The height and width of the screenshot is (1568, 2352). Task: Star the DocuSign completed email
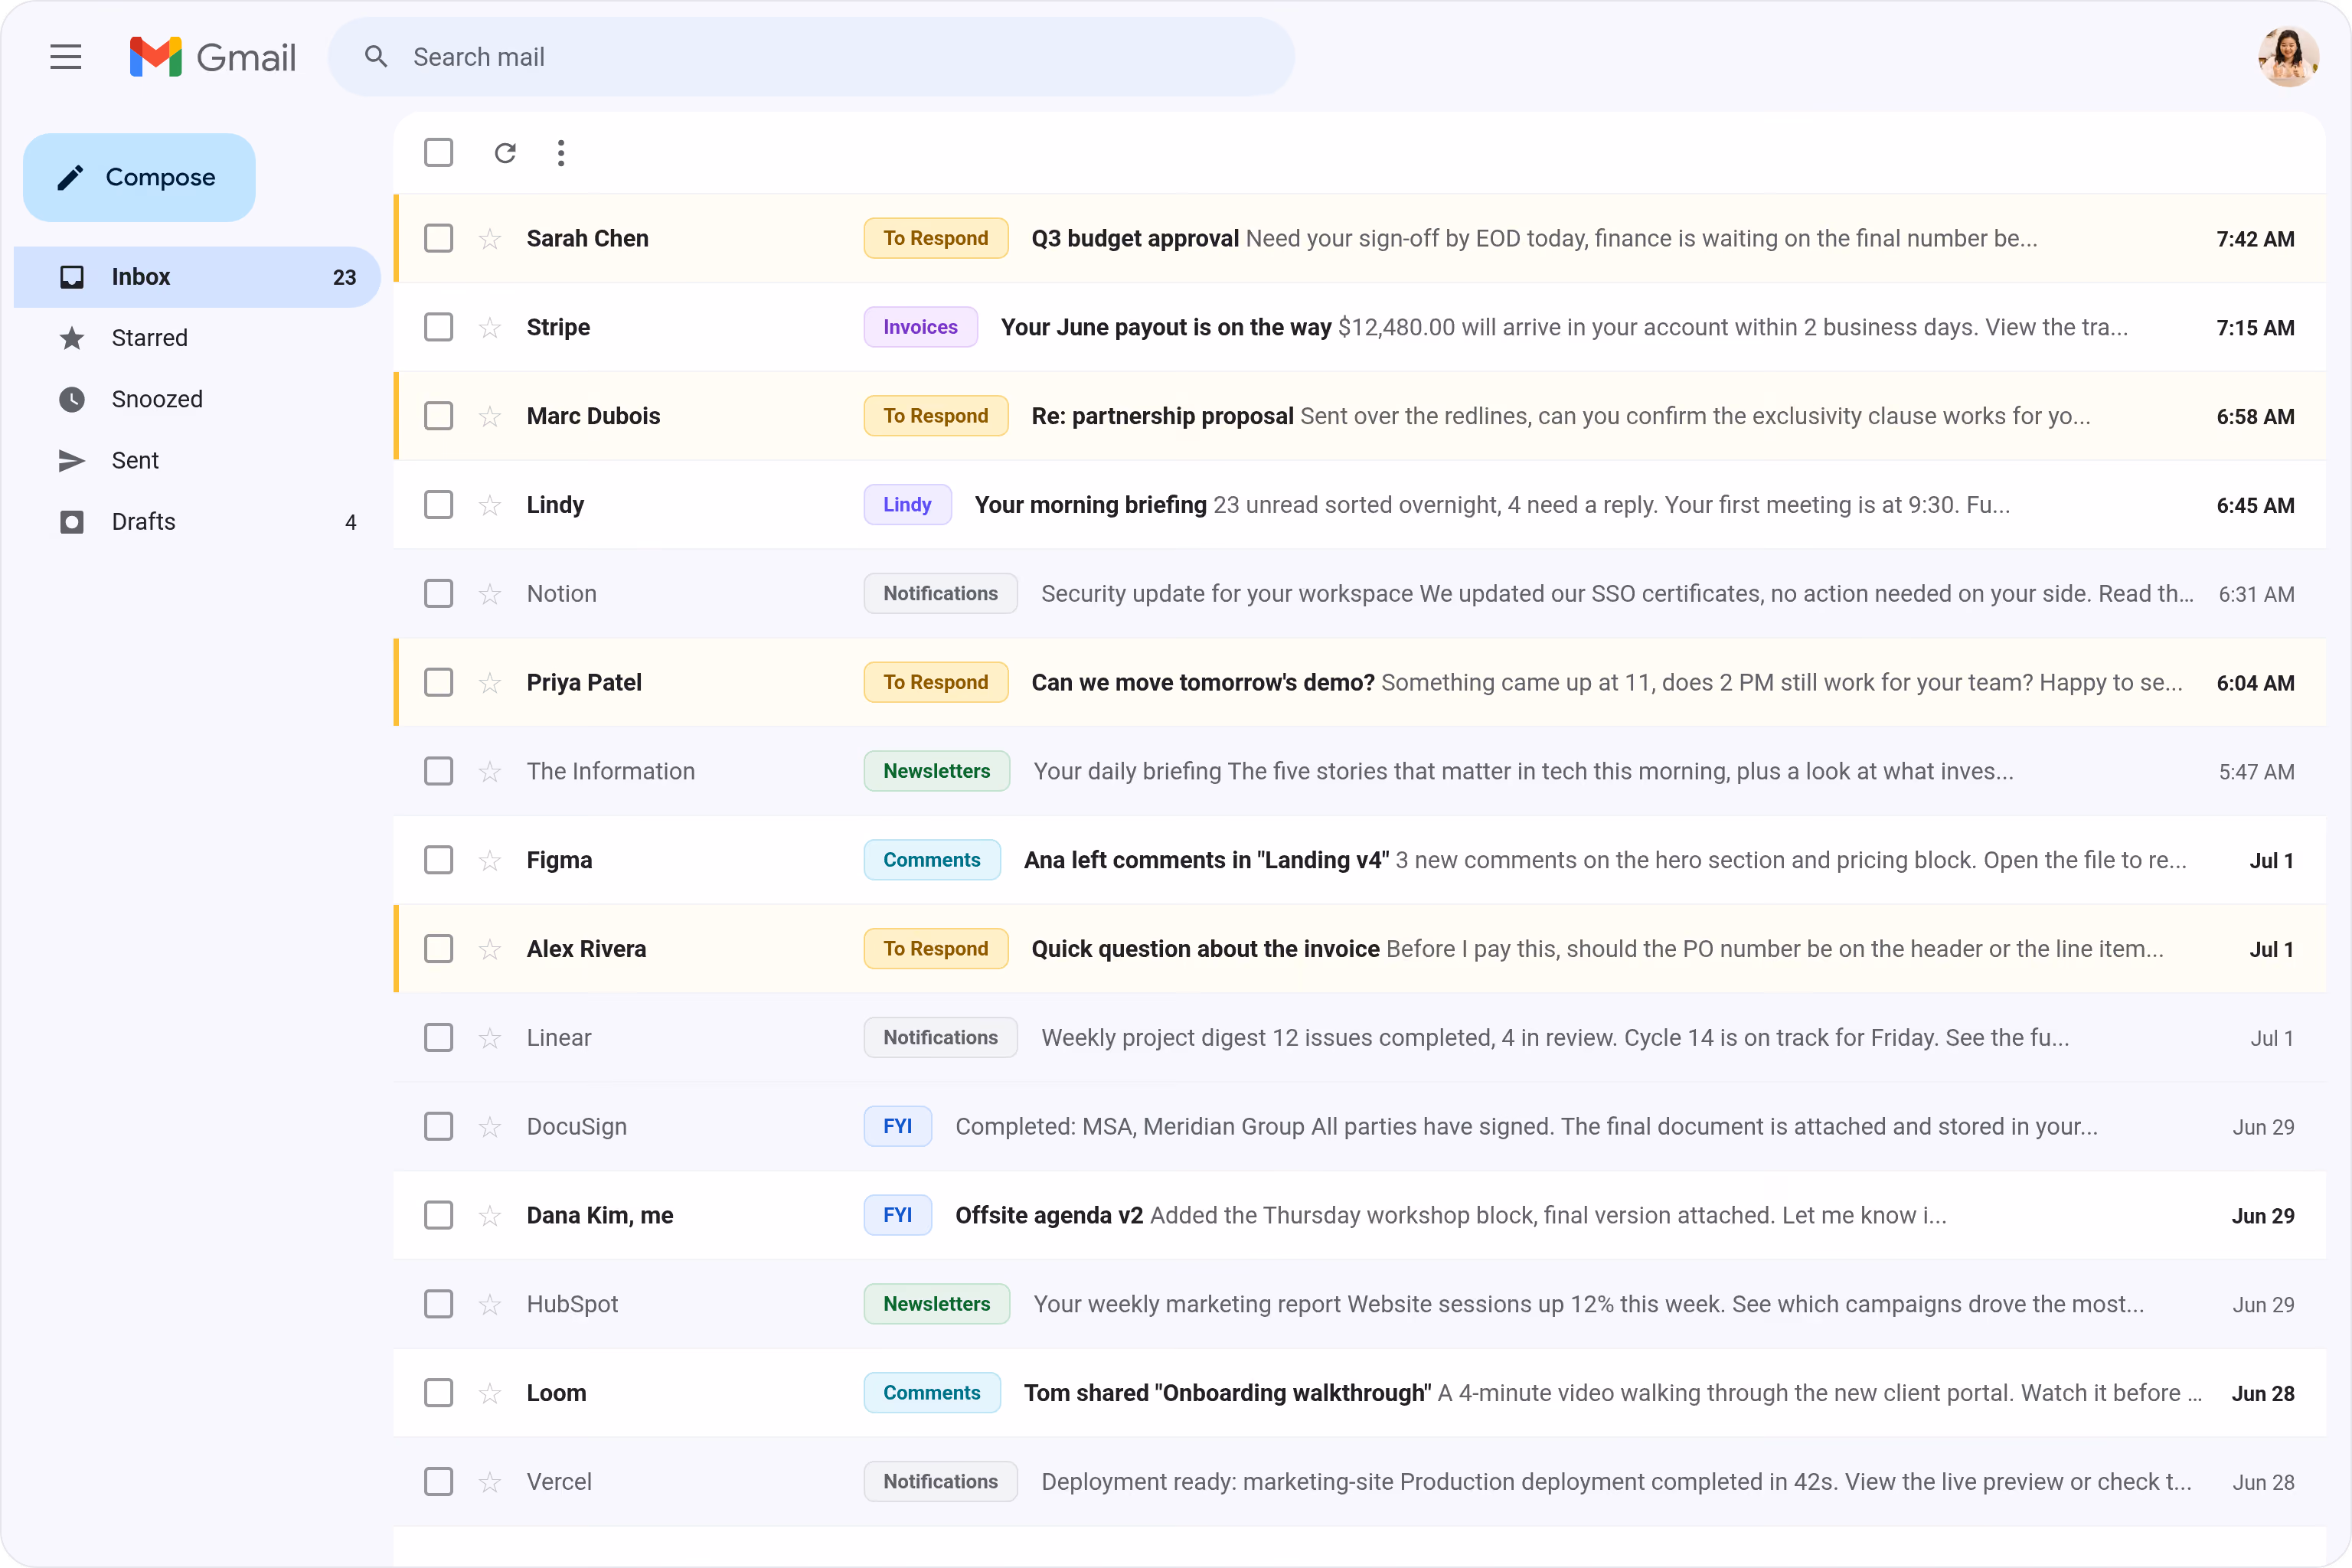click(490, 1127)
